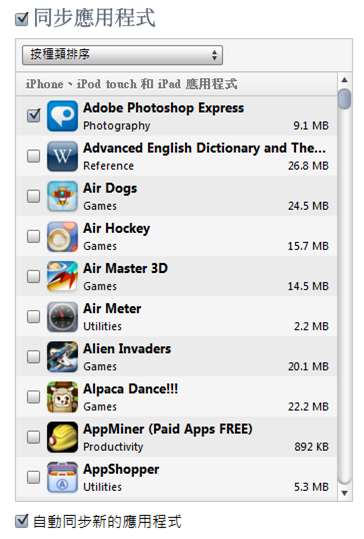Viewport: 364px width, 539px height.
Task: Click the 9.1 MB size value
Action: pos(311,126)
